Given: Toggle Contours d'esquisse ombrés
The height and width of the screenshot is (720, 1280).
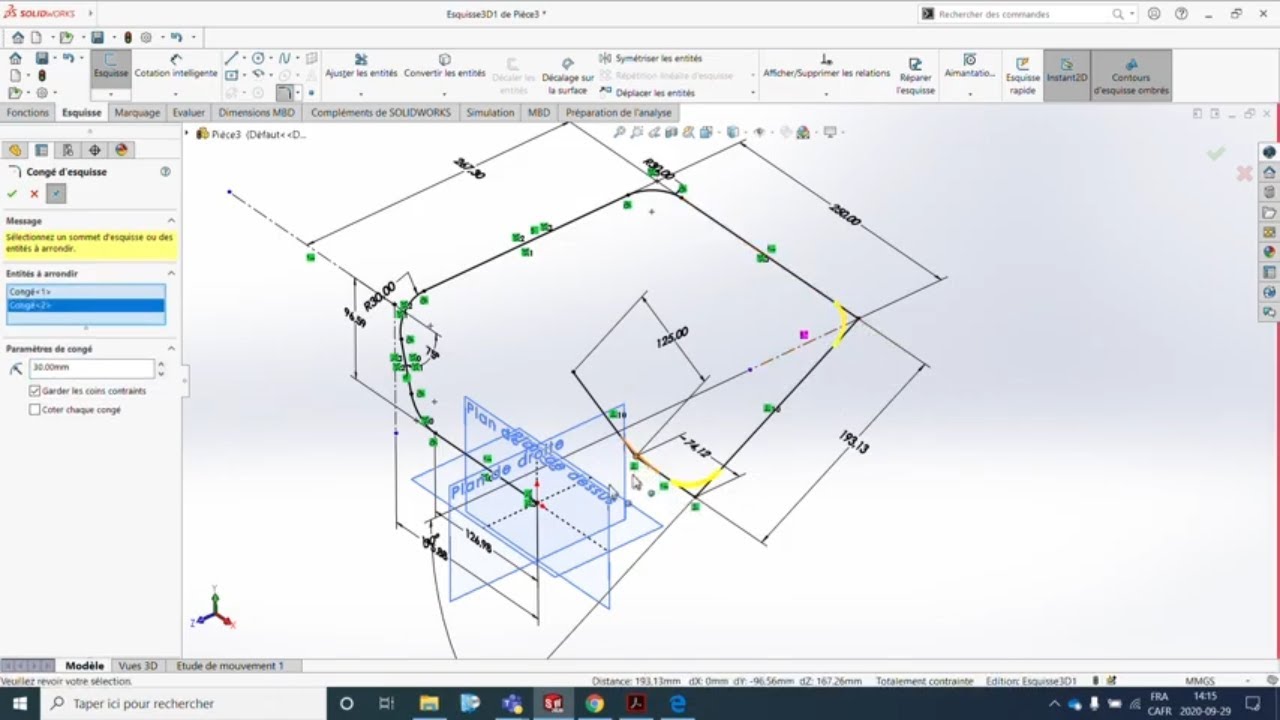Looking at the screenshot, I should coord(1131,76).
